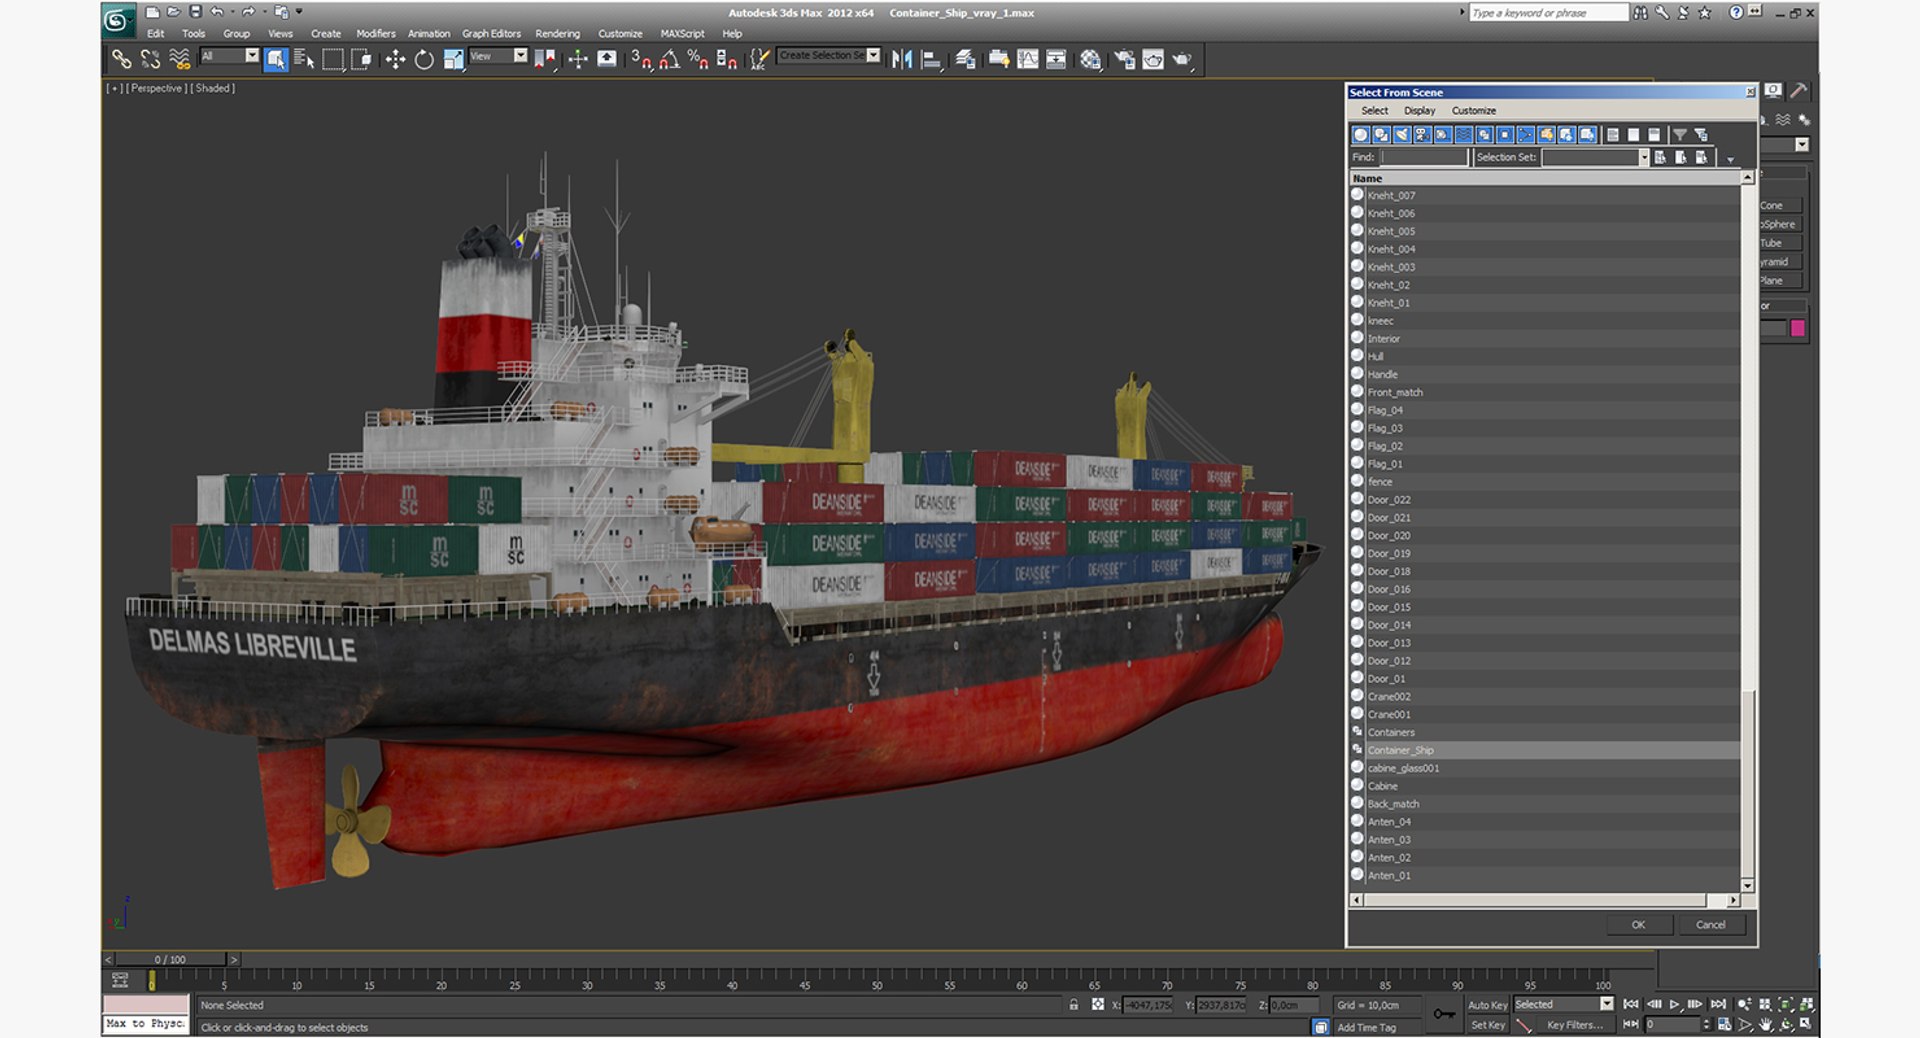This screenshot has width=1920, height=1038.
Task: Open the Edit menu
Action: (156, 33)
